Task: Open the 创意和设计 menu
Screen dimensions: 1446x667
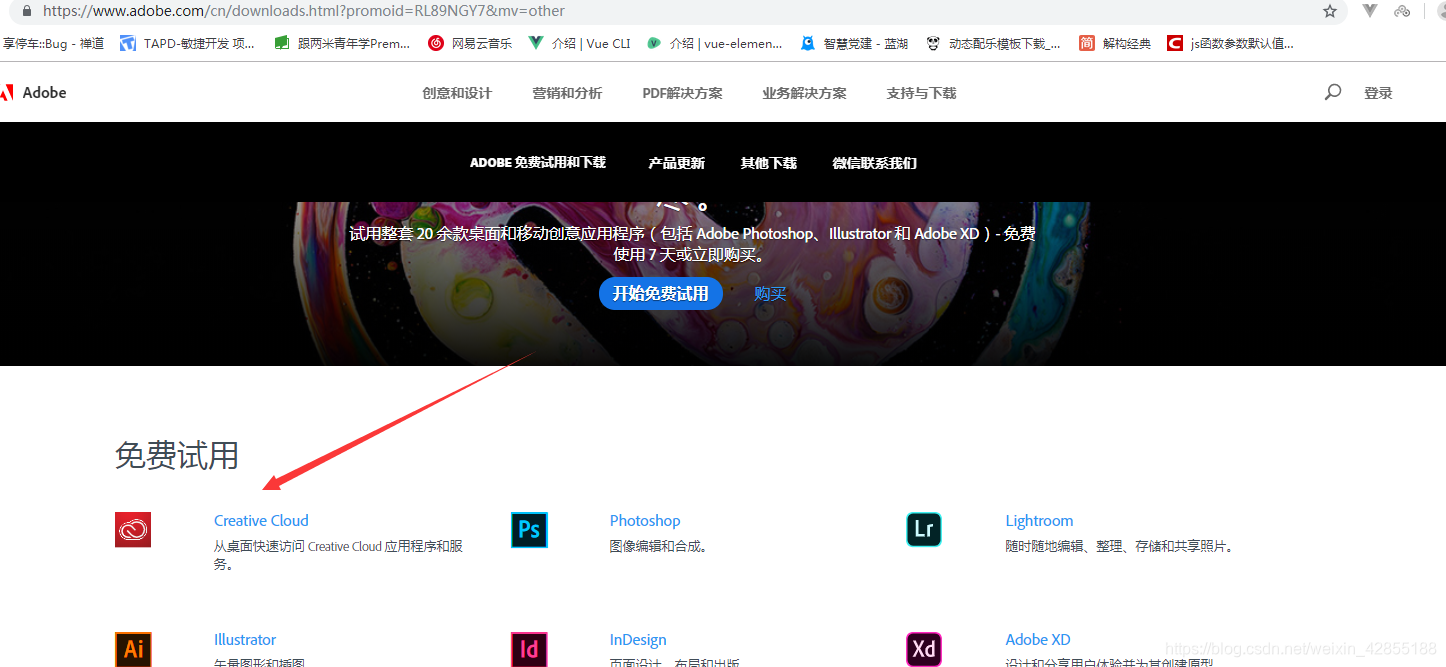Action: coord(457,93)
